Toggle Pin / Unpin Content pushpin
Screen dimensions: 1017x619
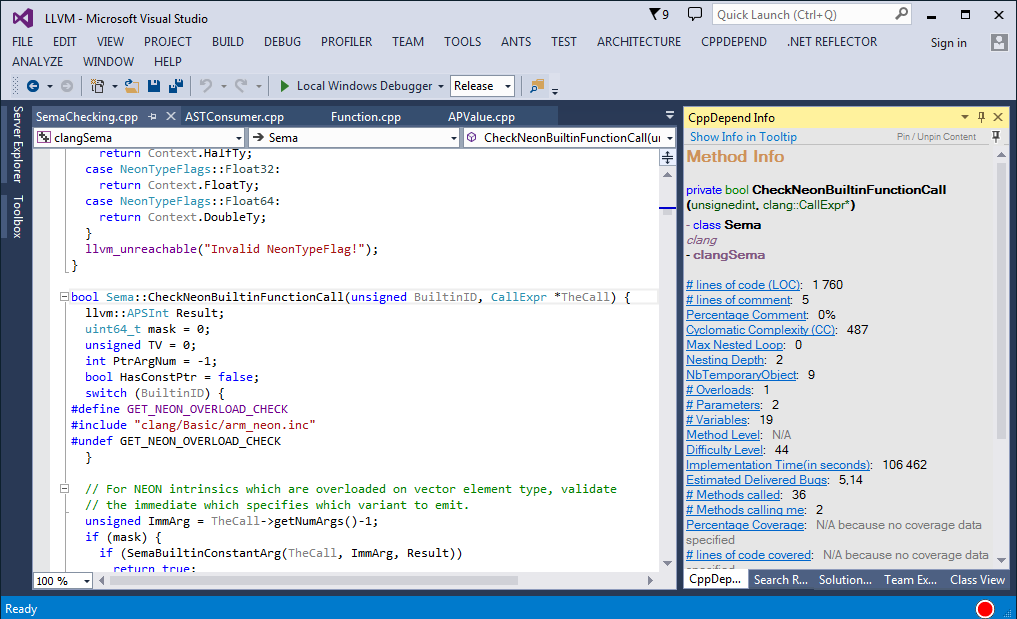coord(996,136)
